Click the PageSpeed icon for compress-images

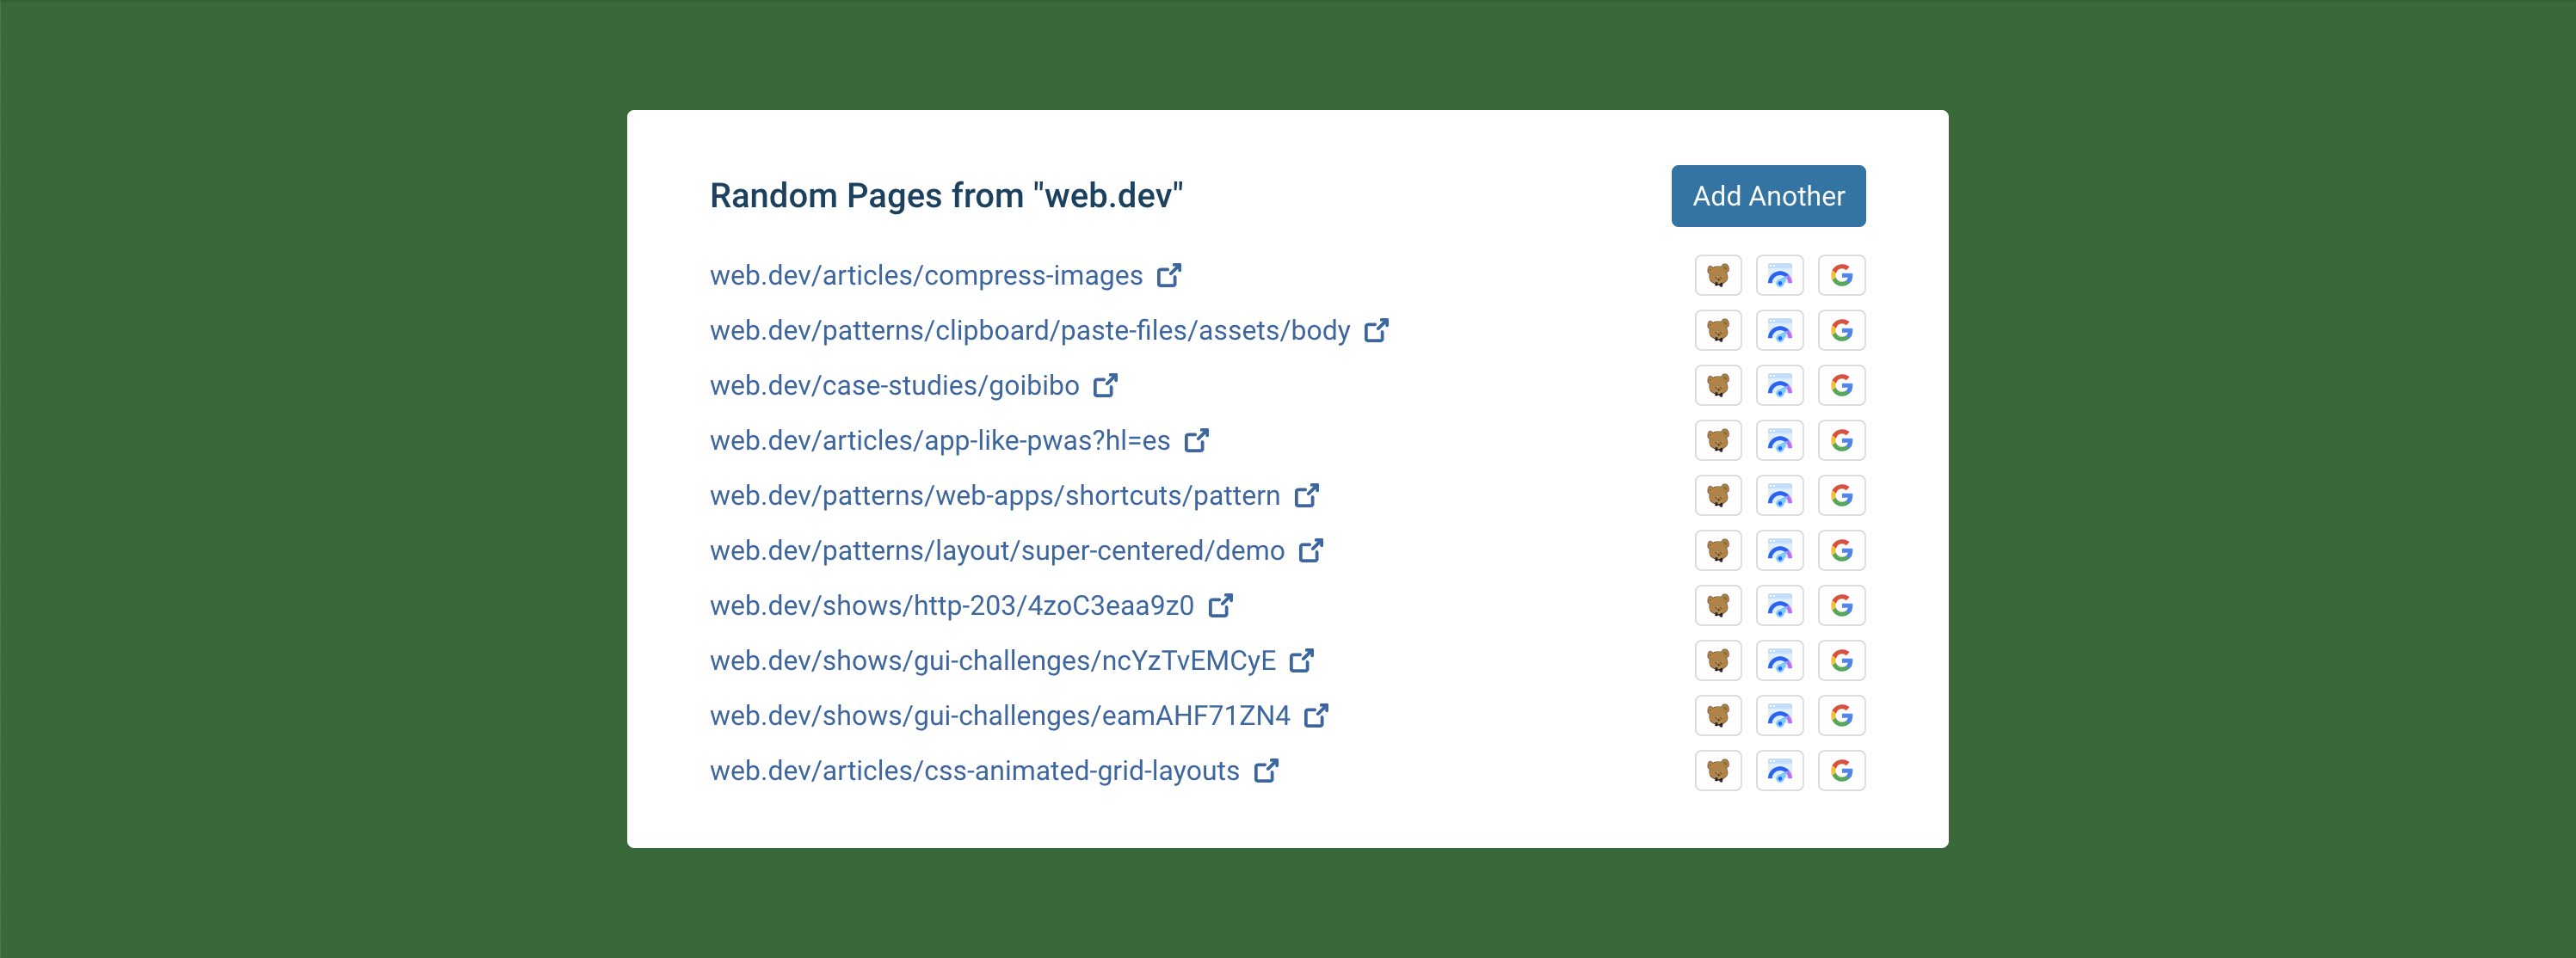click(1780, 275)
